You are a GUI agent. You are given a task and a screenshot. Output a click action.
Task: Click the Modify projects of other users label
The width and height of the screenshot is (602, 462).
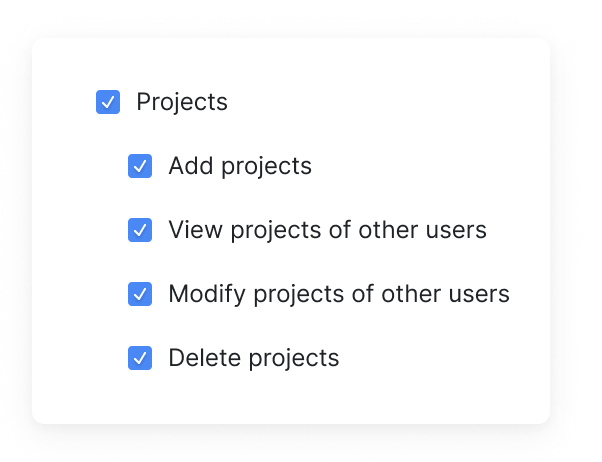click(339, 295)
